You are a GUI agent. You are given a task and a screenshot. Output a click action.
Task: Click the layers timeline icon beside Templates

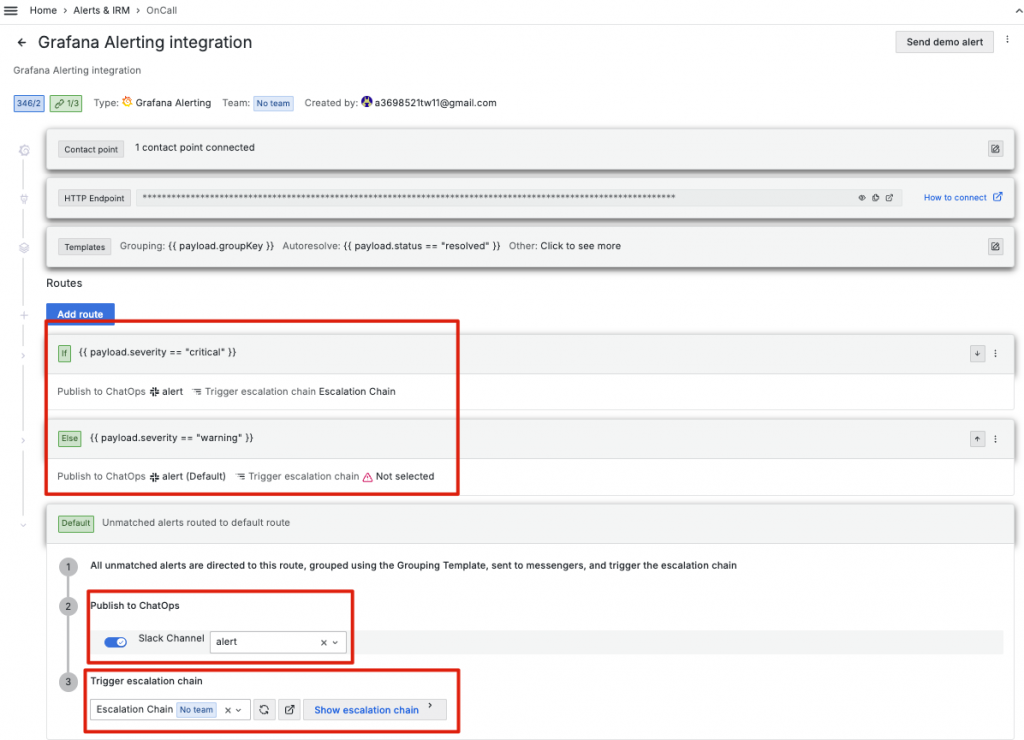(x=24, y=248)
